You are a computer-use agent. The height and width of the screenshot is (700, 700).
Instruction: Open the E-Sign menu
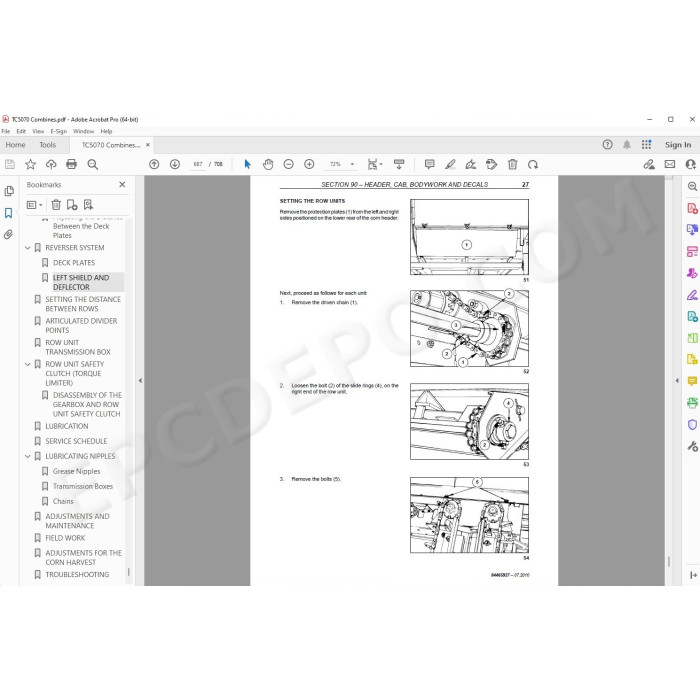click(58, 131)
